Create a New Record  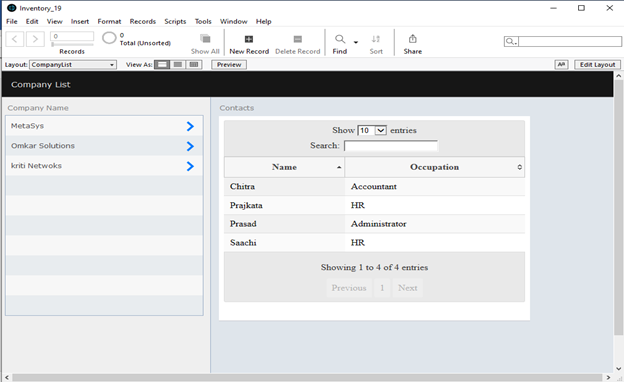249,39
